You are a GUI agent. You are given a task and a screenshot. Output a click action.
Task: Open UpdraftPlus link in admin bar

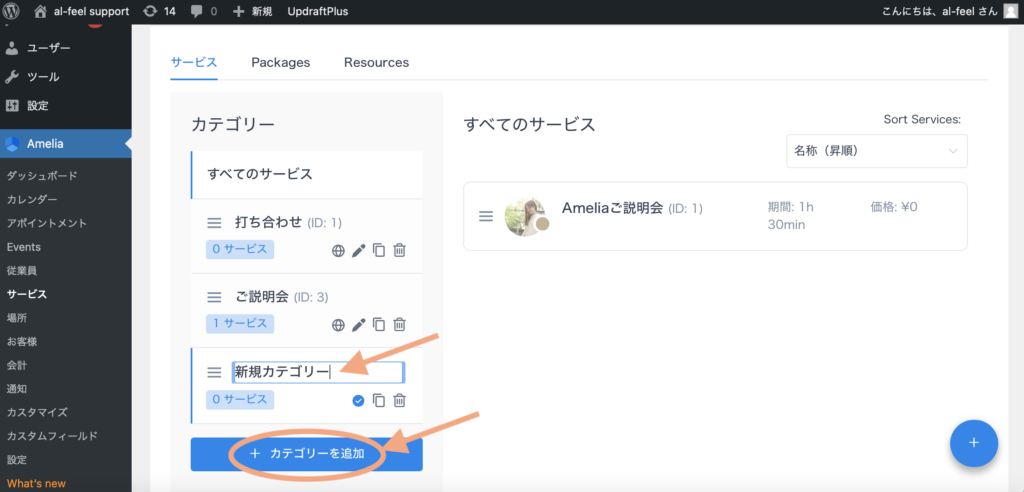(x=325, y=11)
